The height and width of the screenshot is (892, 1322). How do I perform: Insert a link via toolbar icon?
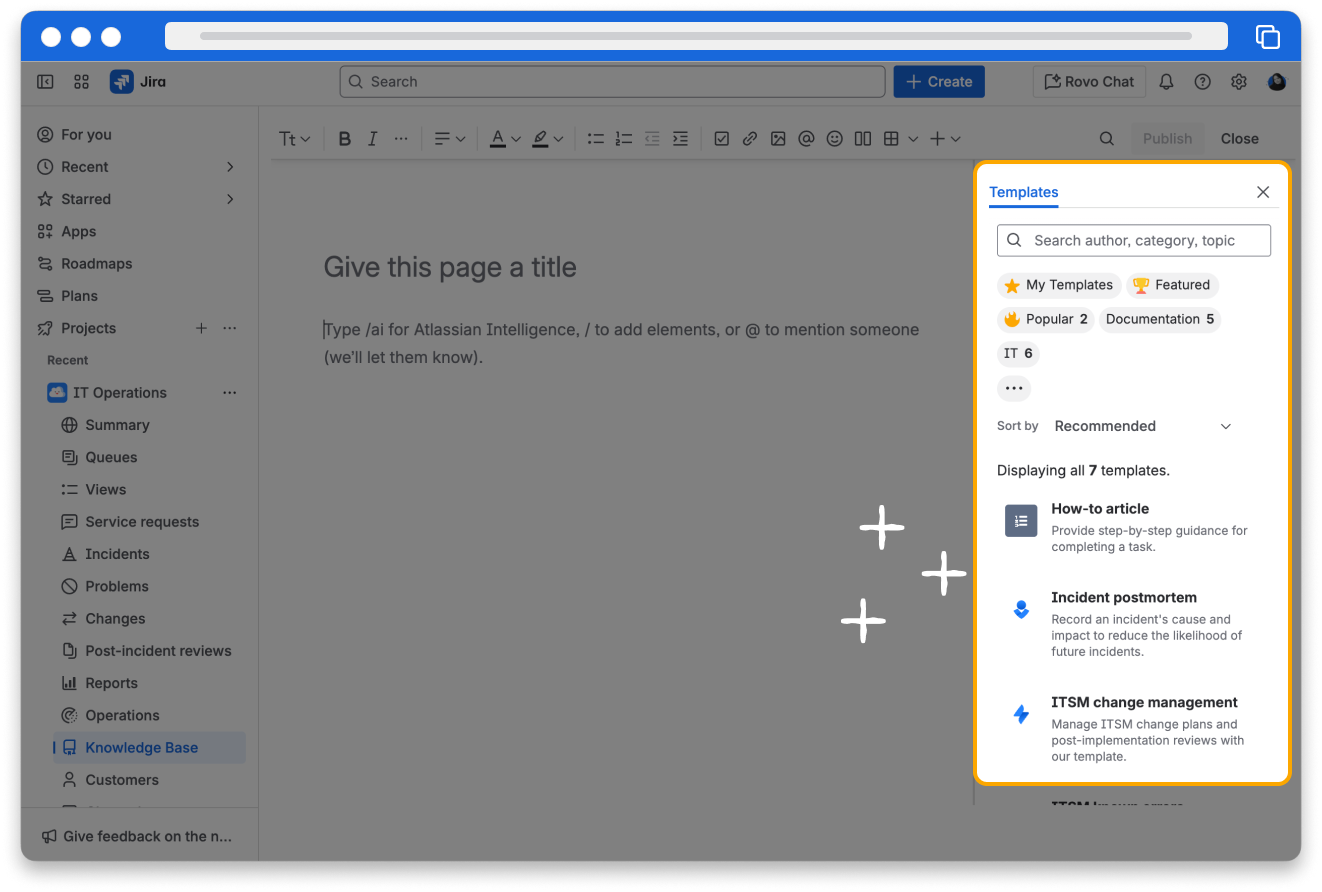750,139
